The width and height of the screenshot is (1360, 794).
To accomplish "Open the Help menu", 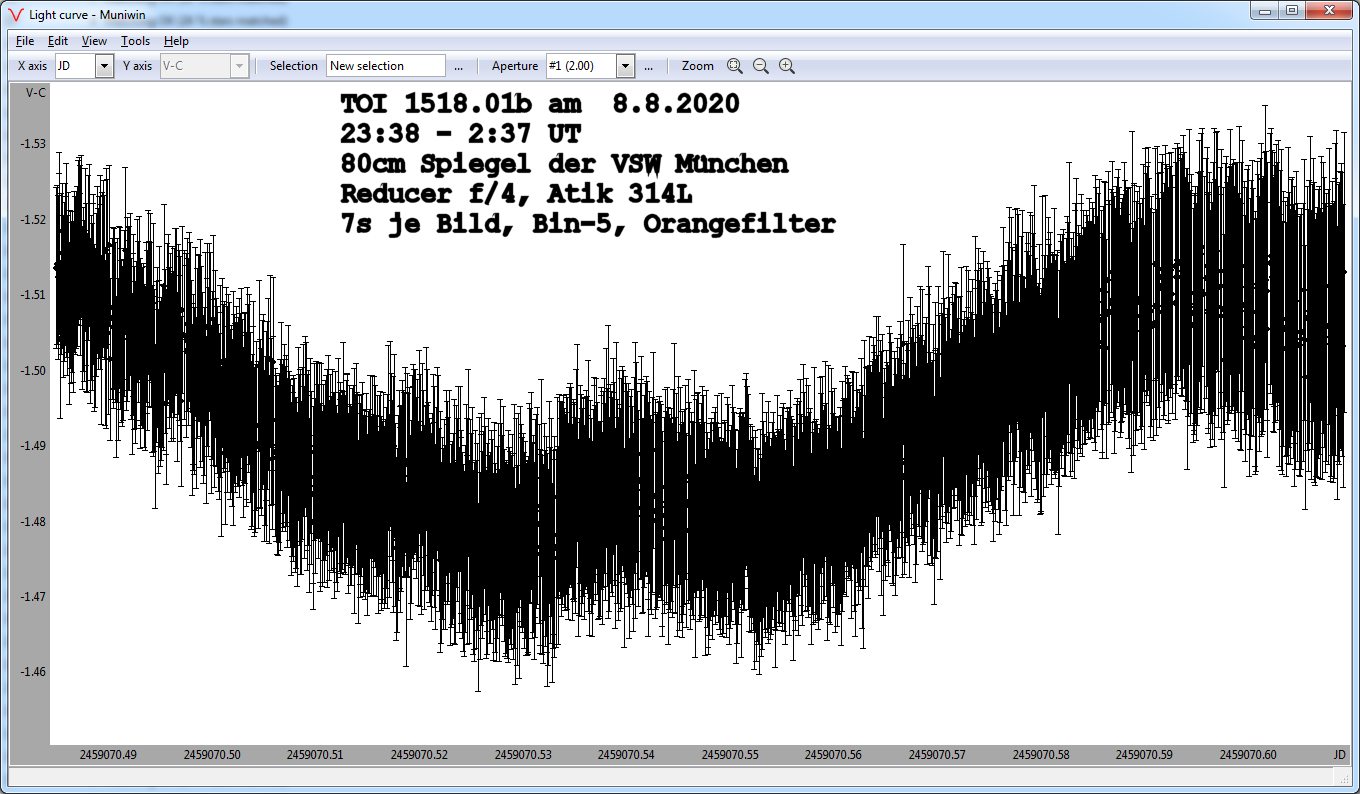I will (x=176, y=41).
